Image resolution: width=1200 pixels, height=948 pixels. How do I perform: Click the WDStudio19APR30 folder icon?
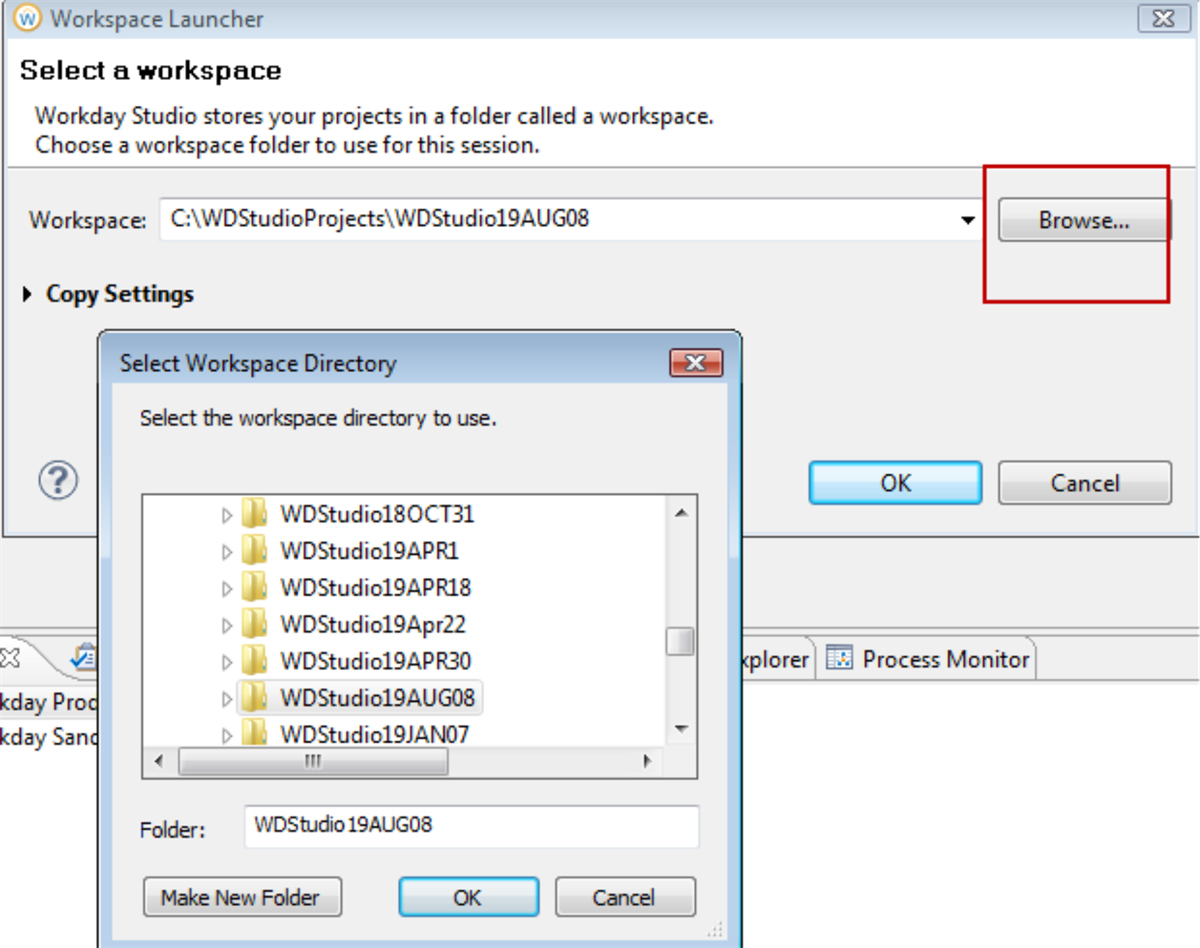tap(255, 660)
